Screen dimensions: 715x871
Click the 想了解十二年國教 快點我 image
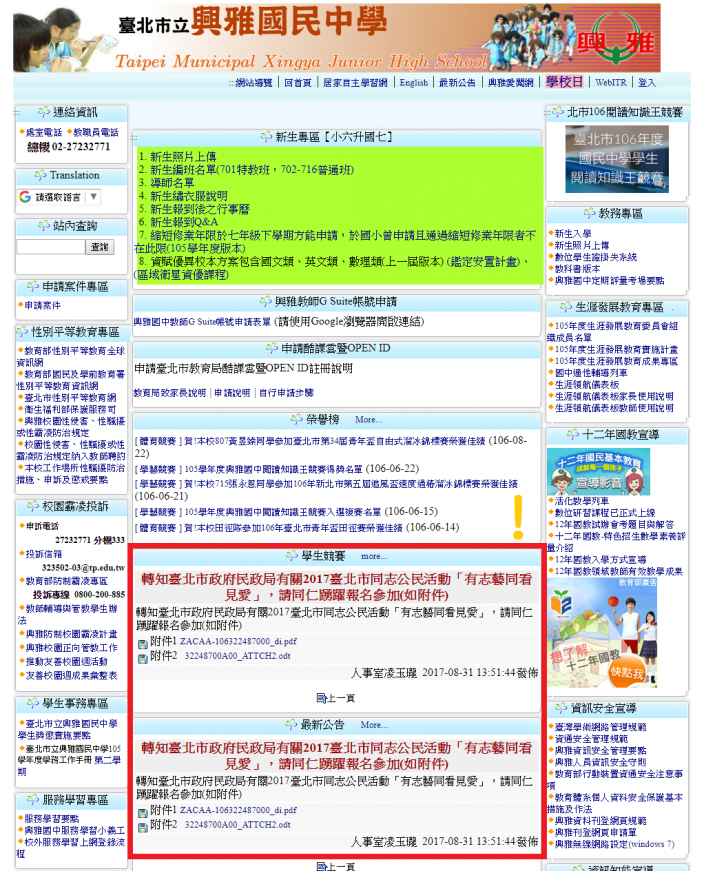[602, 633]
